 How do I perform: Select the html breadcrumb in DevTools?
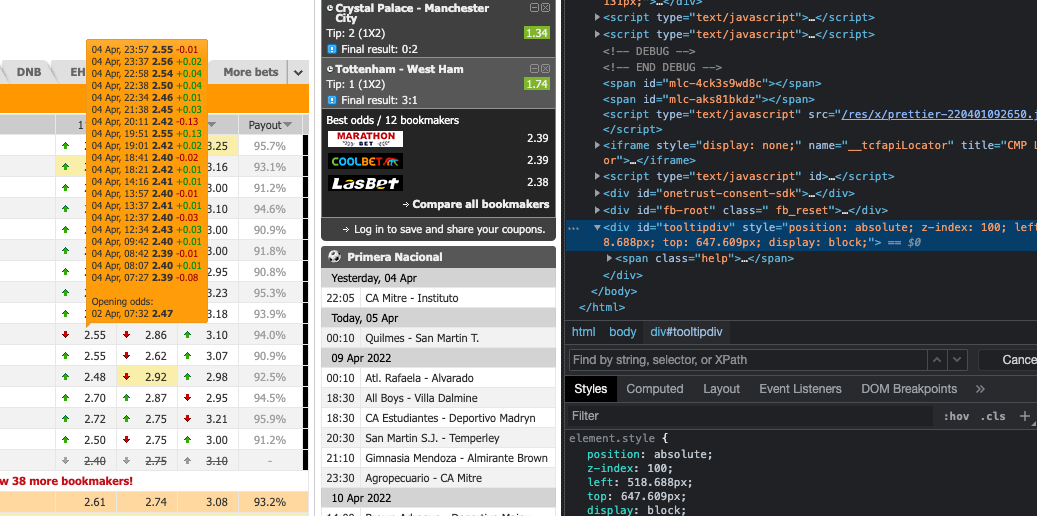pos(583,332)
